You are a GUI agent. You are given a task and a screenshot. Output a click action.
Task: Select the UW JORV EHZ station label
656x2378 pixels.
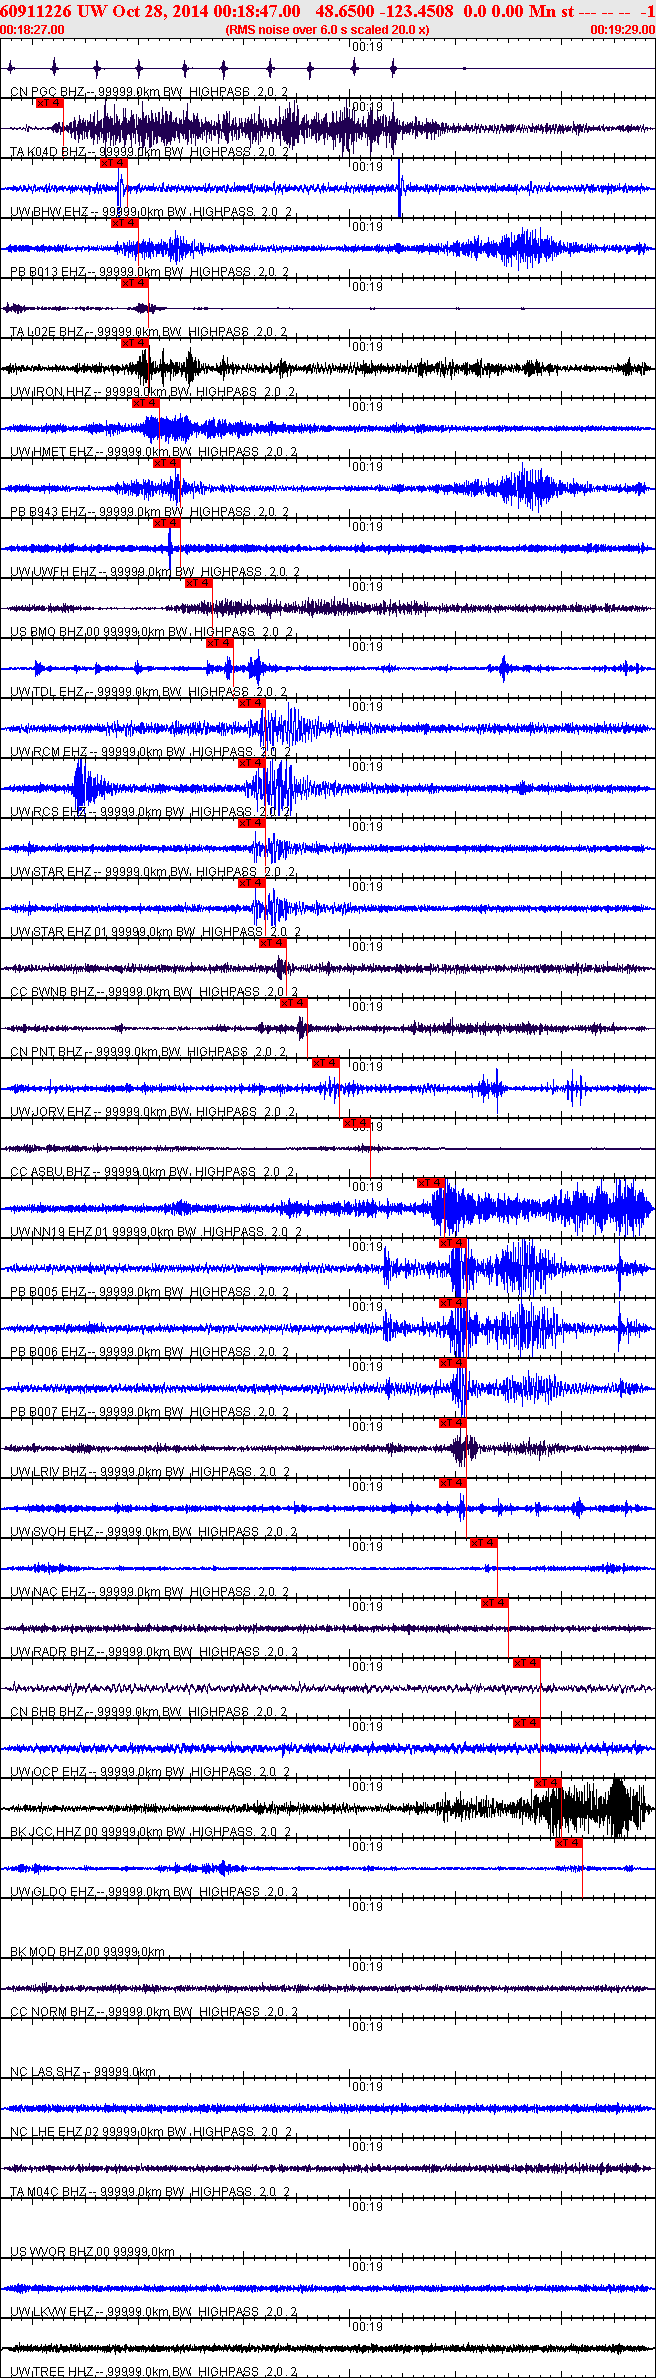click(152, 1112)
